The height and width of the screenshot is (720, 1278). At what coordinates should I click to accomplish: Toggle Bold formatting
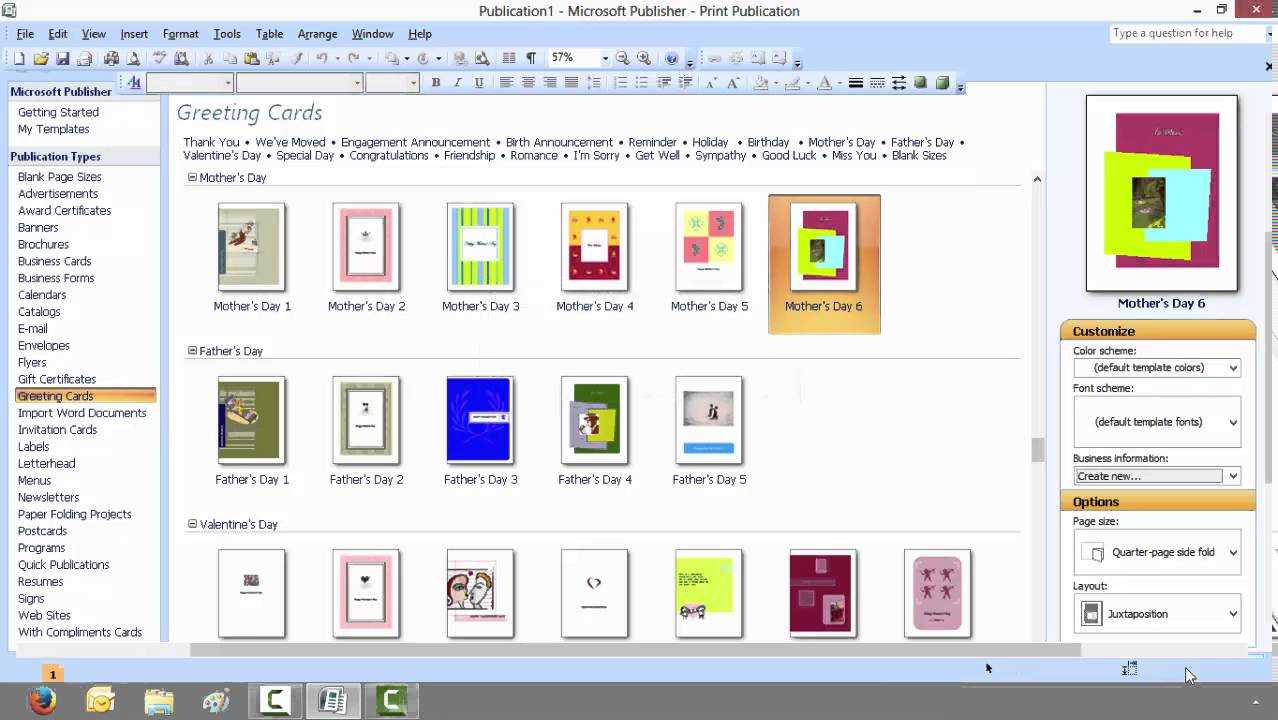pyautogui.click(x=436, y=83)
